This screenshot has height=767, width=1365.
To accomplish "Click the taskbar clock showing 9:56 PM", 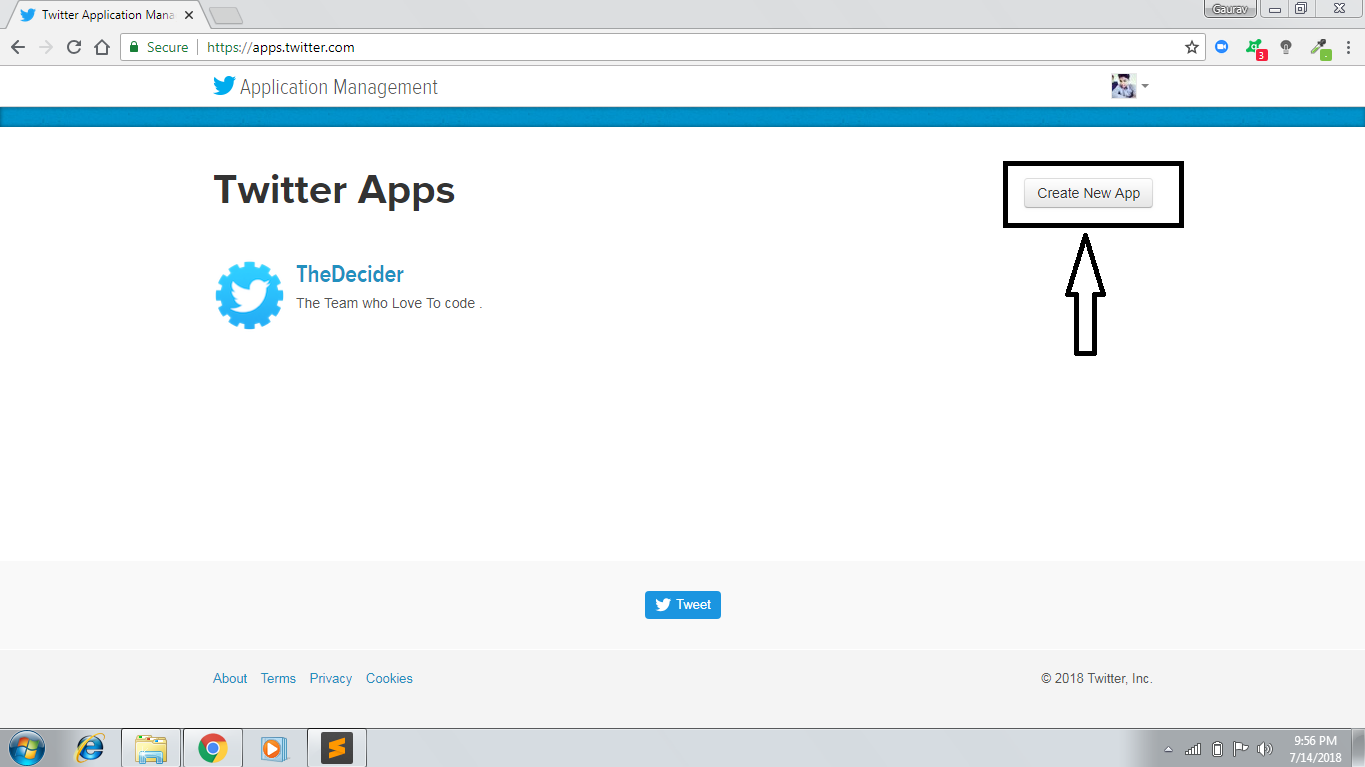I will pos(1315,749).
